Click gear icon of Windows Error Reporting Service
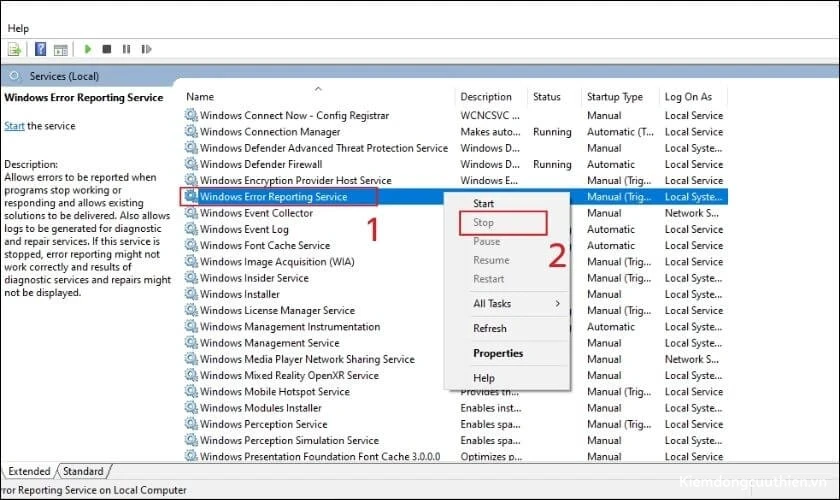 [191, 196]
